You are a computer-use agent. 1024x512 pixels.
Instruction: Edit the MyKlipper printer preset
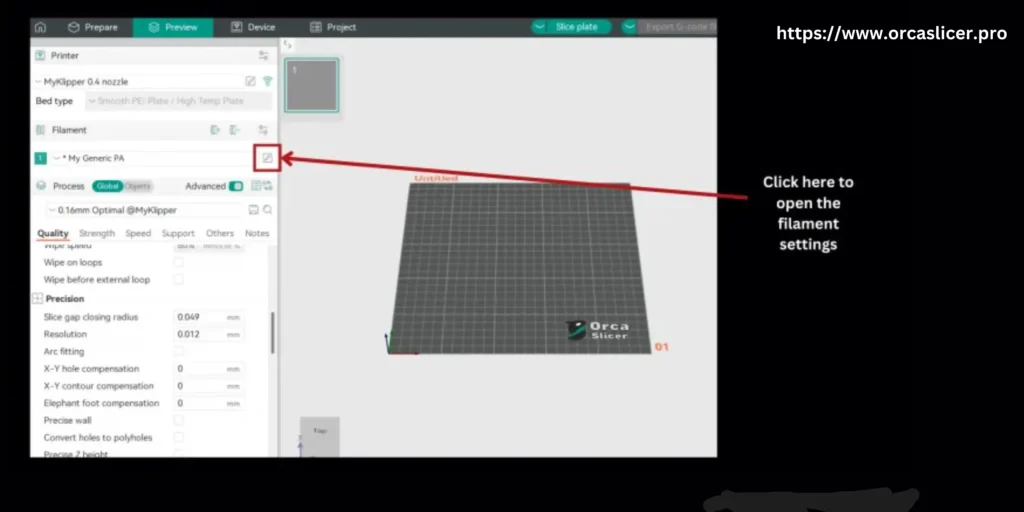(x=250, y=82)
